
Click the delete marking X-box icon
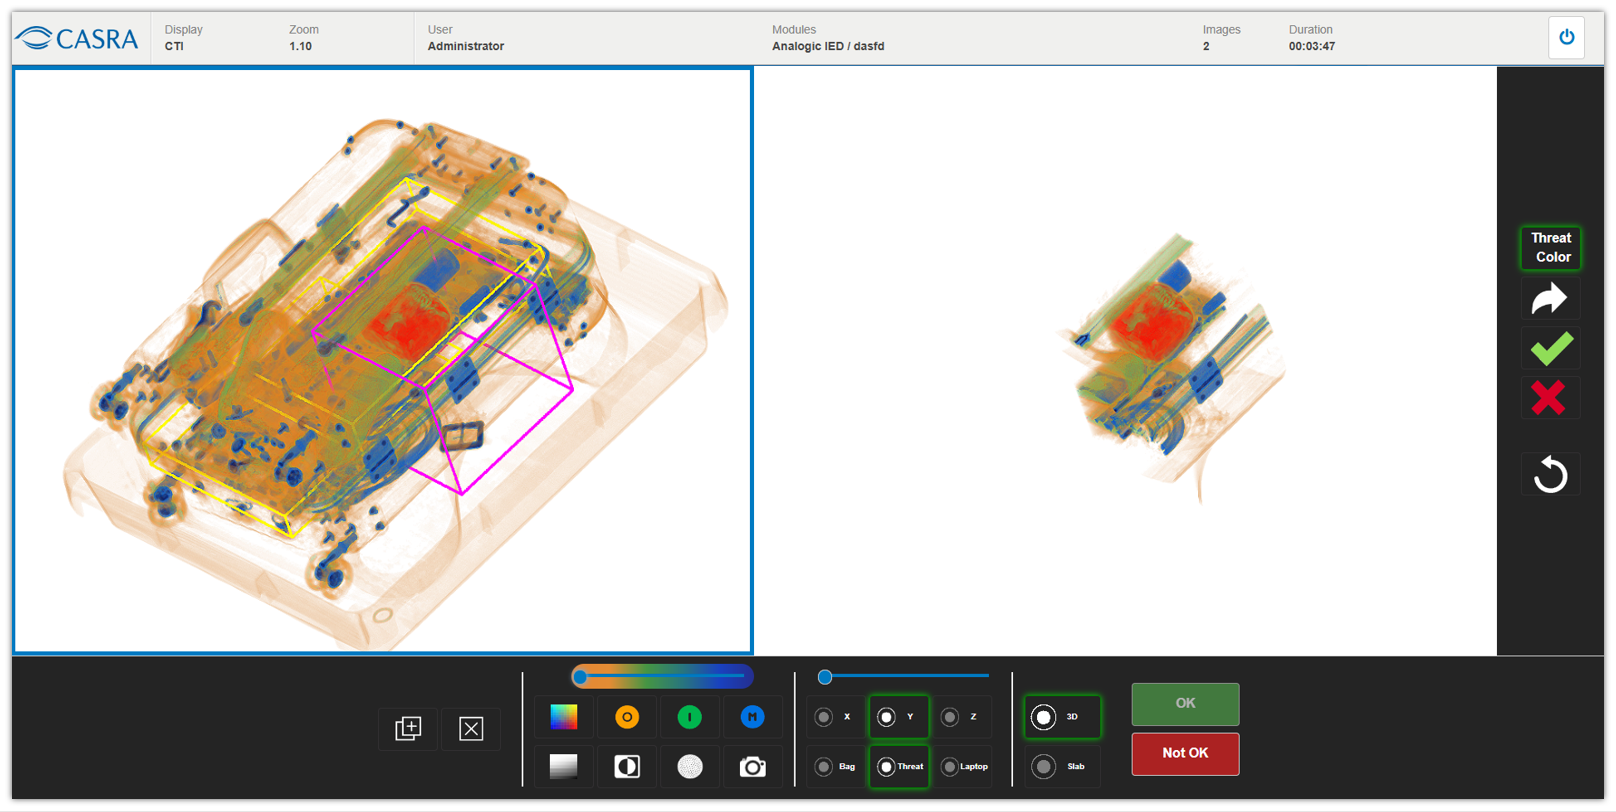coord(471,728)
